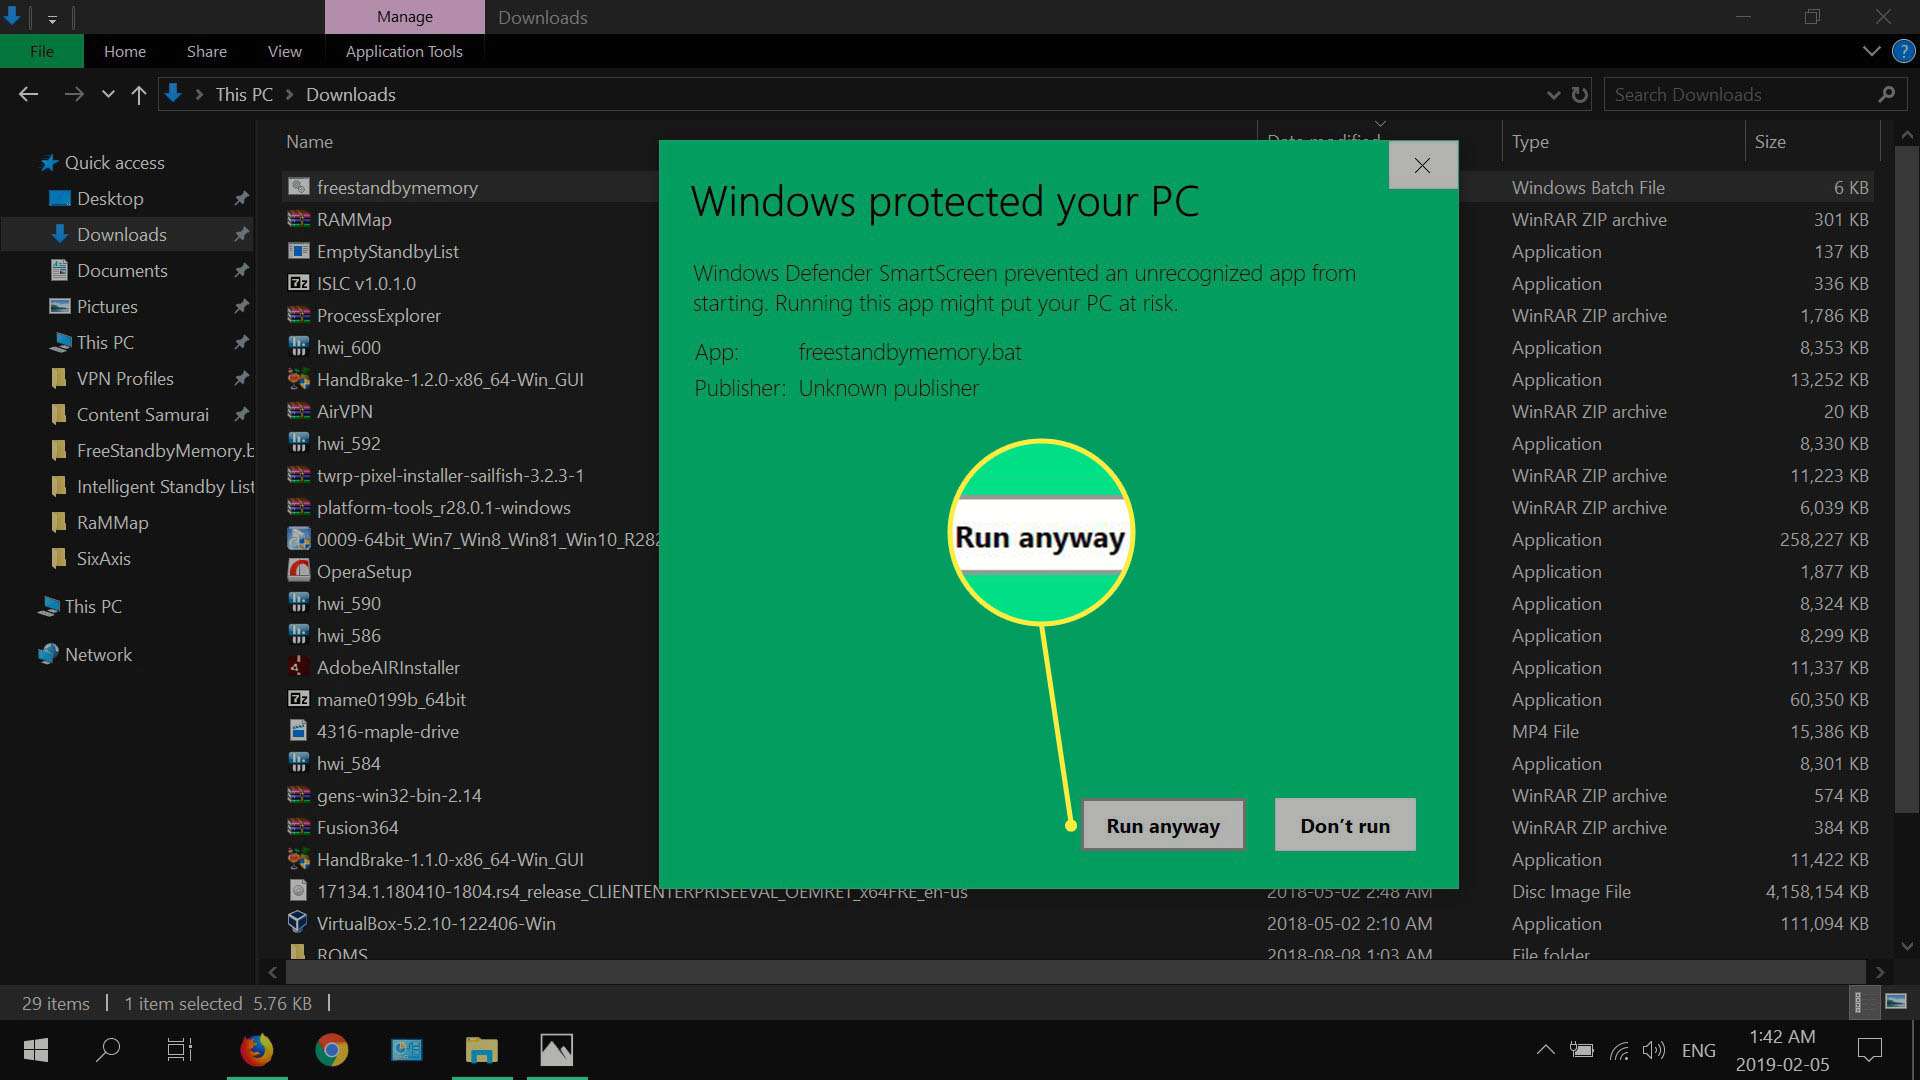Image resolution: width=1920 pixels, height=1080 pixels.
Task: Select EmptyStandbyList application icon
Action: 298,251
